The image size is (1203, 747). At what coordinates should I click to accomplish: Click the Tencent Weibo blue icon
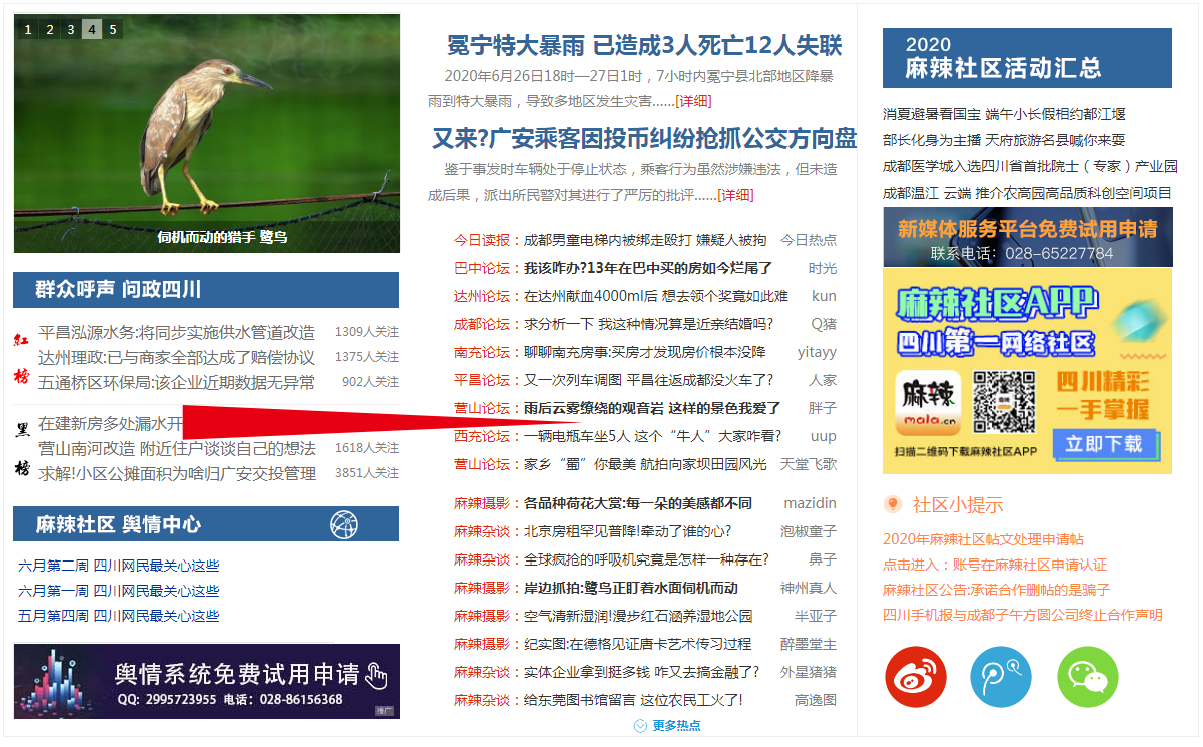click(1001, 677)
